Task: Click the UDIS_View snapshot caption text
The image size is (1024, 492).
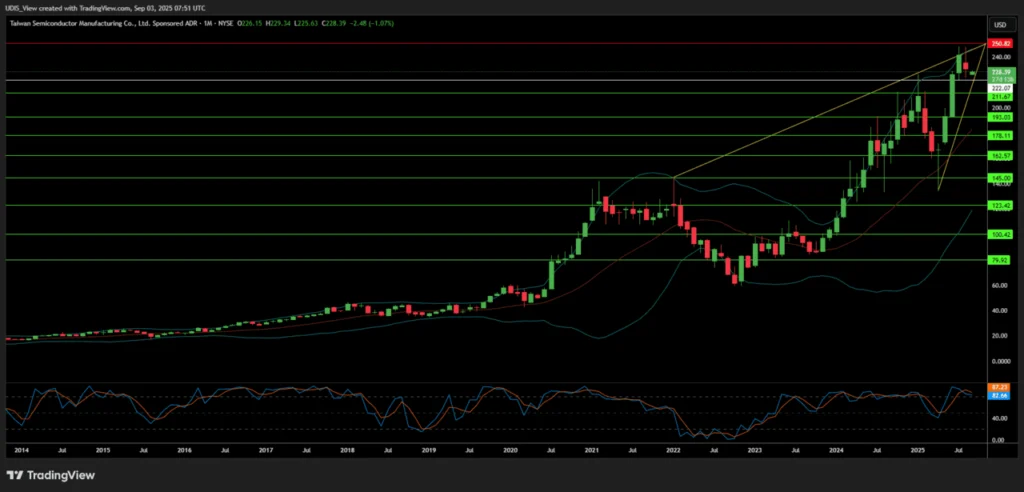Action: pyautogui.click(x=104, y=8)
